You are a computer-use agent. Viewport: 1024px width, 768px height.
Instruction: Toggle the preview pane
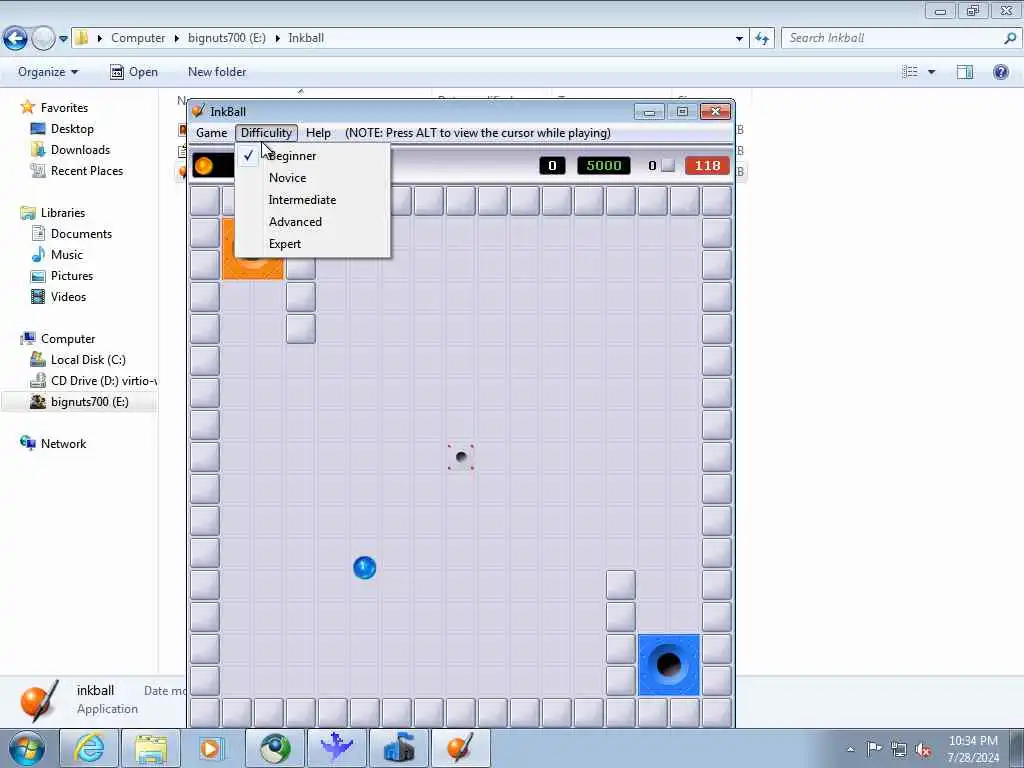(x=965, y=72)
